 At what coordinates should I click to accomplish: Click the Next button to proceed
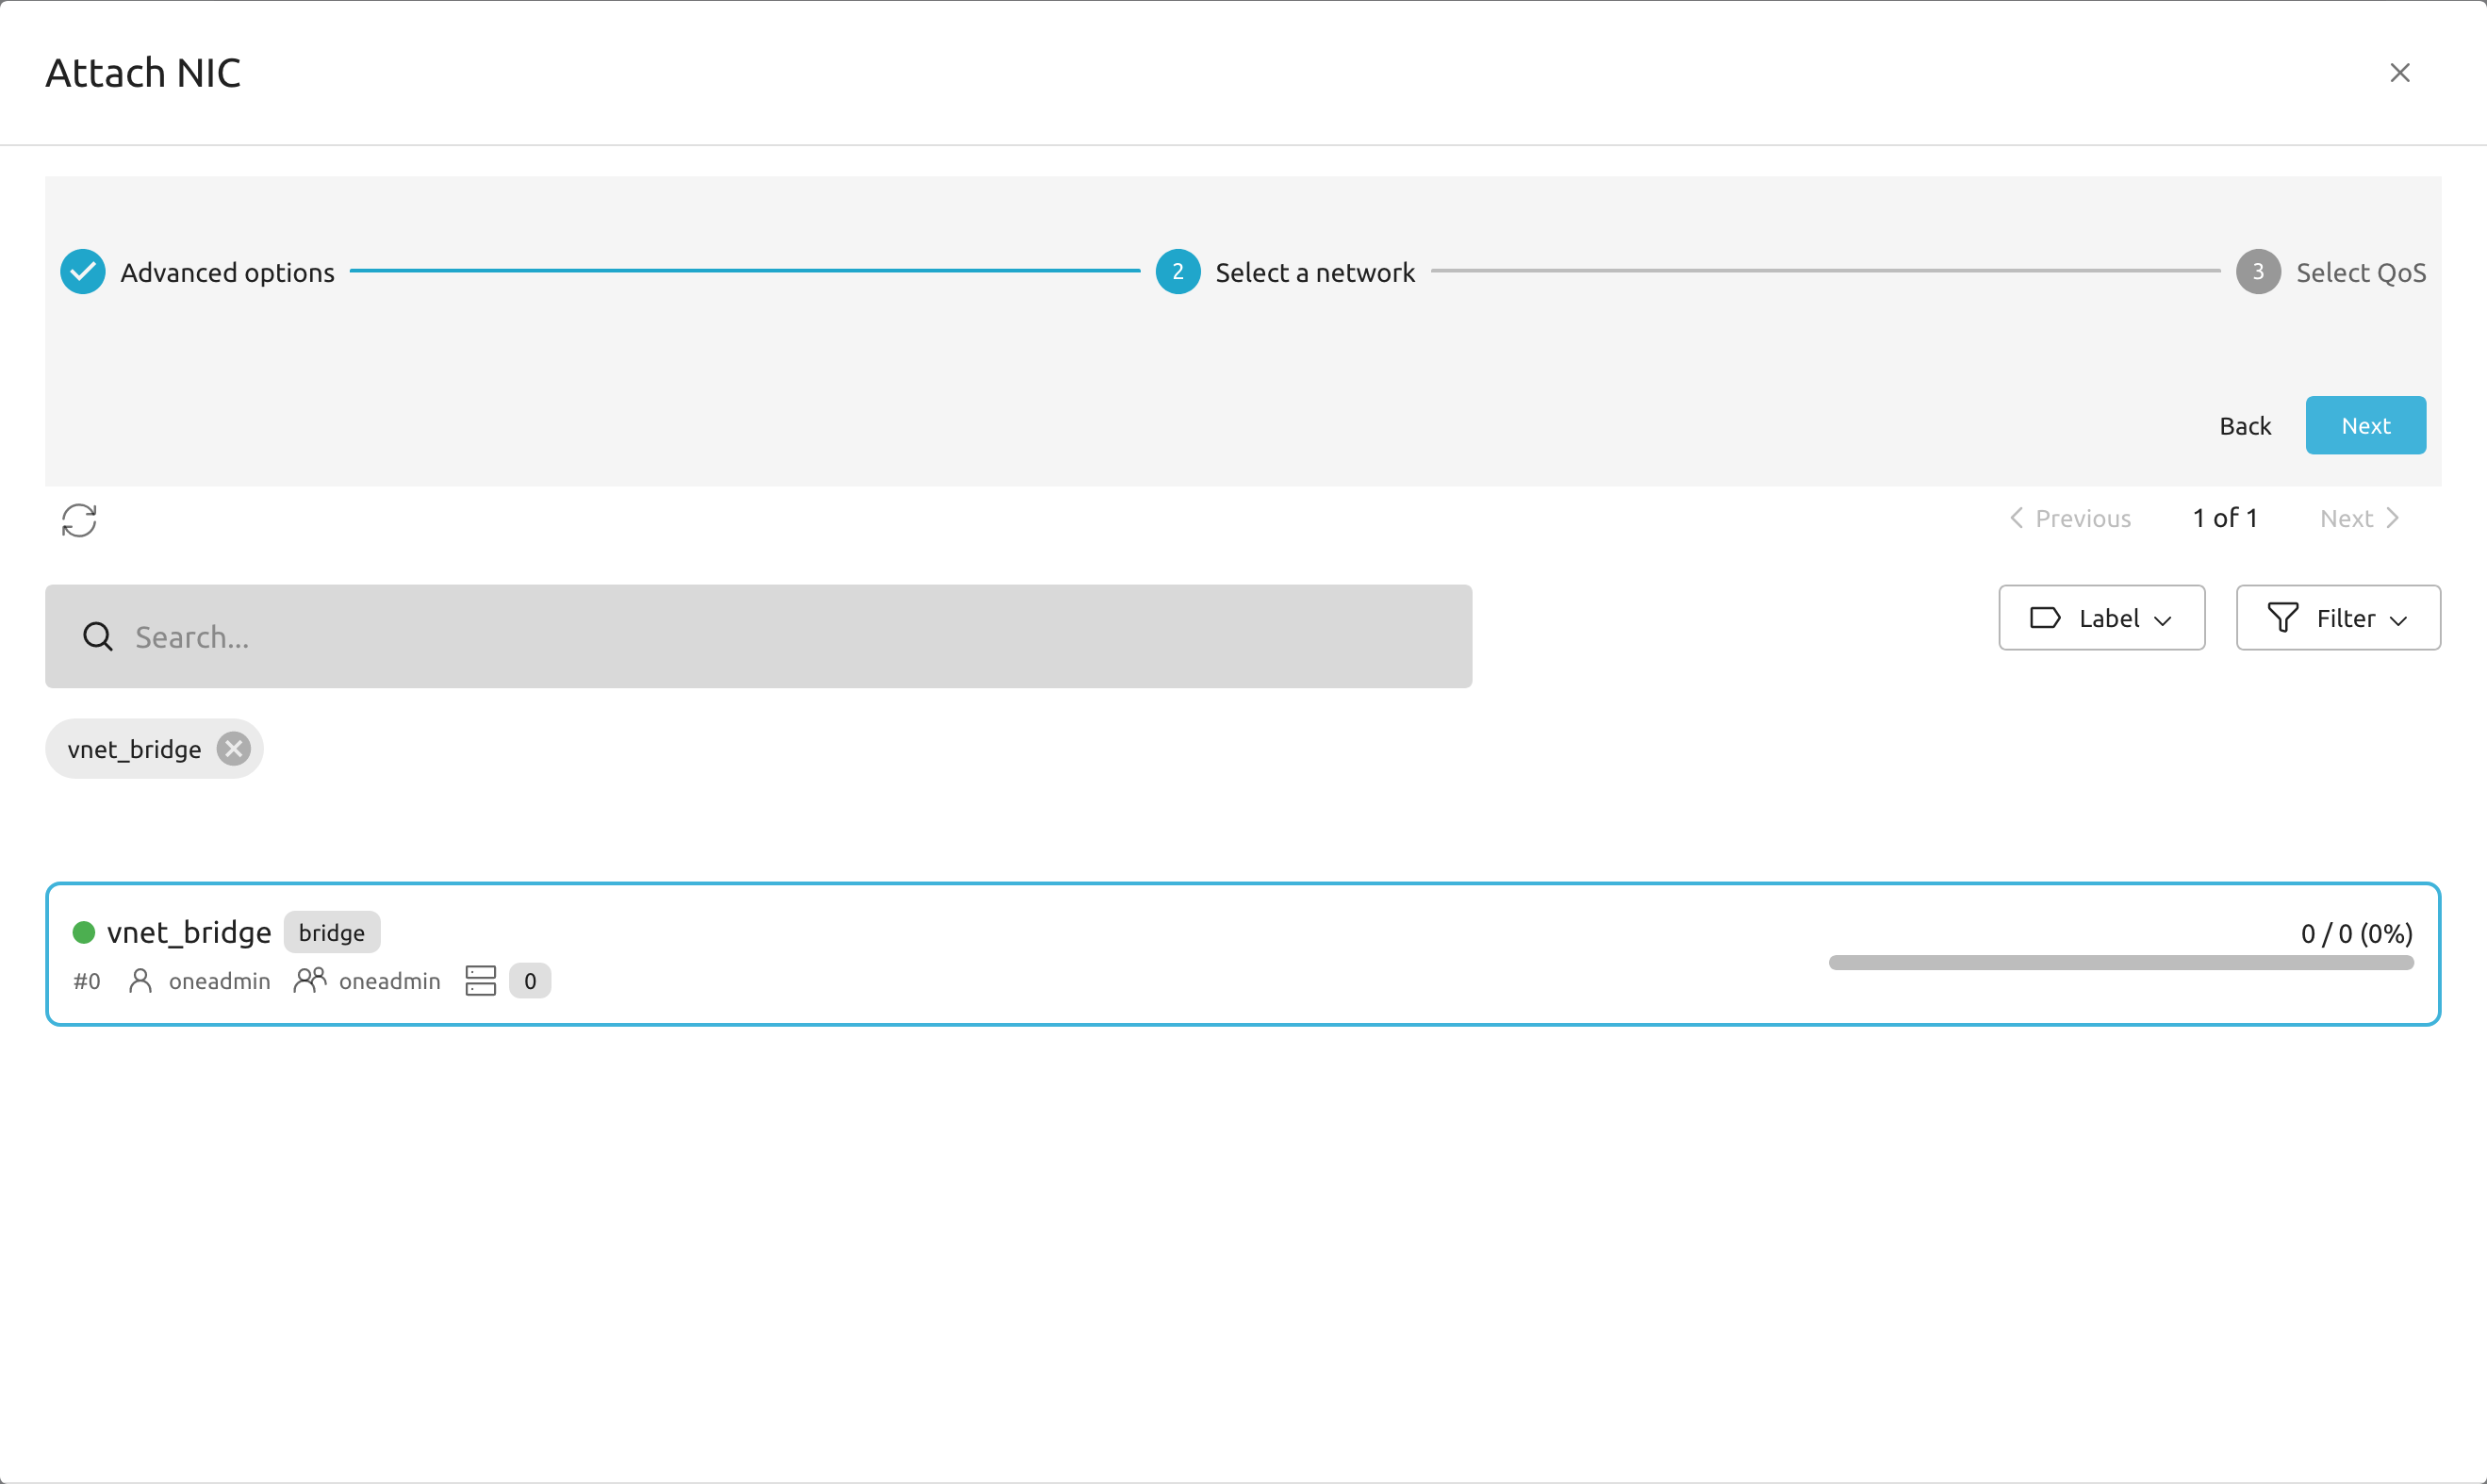click(2365, 424)
